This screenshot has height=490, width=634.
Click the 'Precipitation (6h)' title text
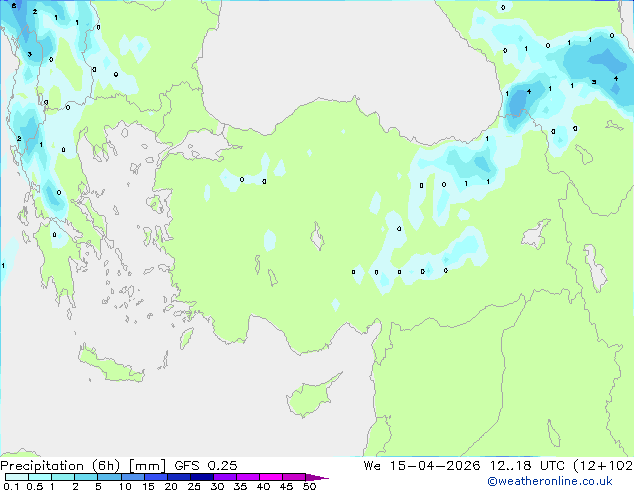(x=60, y=466)
